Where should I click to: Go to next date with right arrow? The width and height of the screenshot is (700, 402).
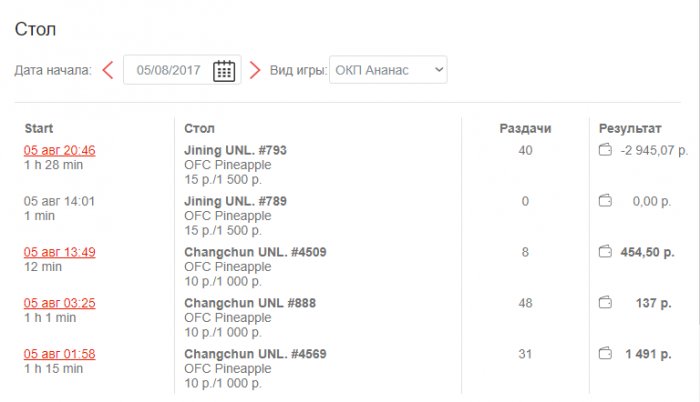(x=254, y=70)
